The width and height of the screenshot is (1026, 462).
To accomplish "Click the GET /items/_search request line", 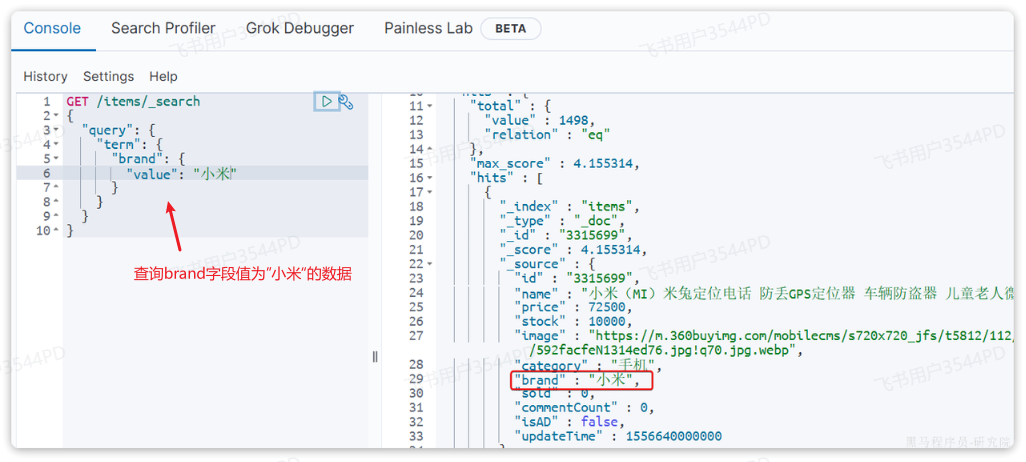I will (x=133, y=101).
